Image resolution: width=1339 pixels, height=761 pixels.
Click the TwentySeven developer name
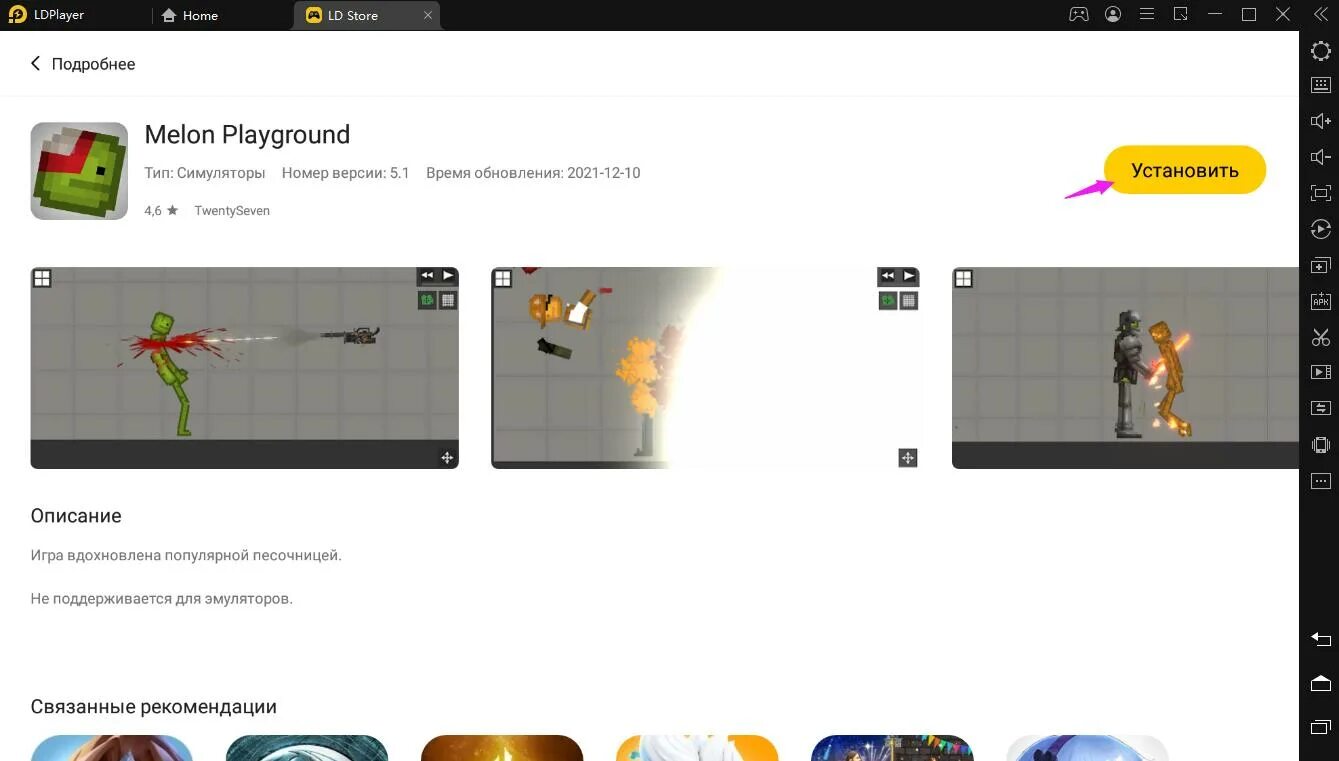click(232, 211)
